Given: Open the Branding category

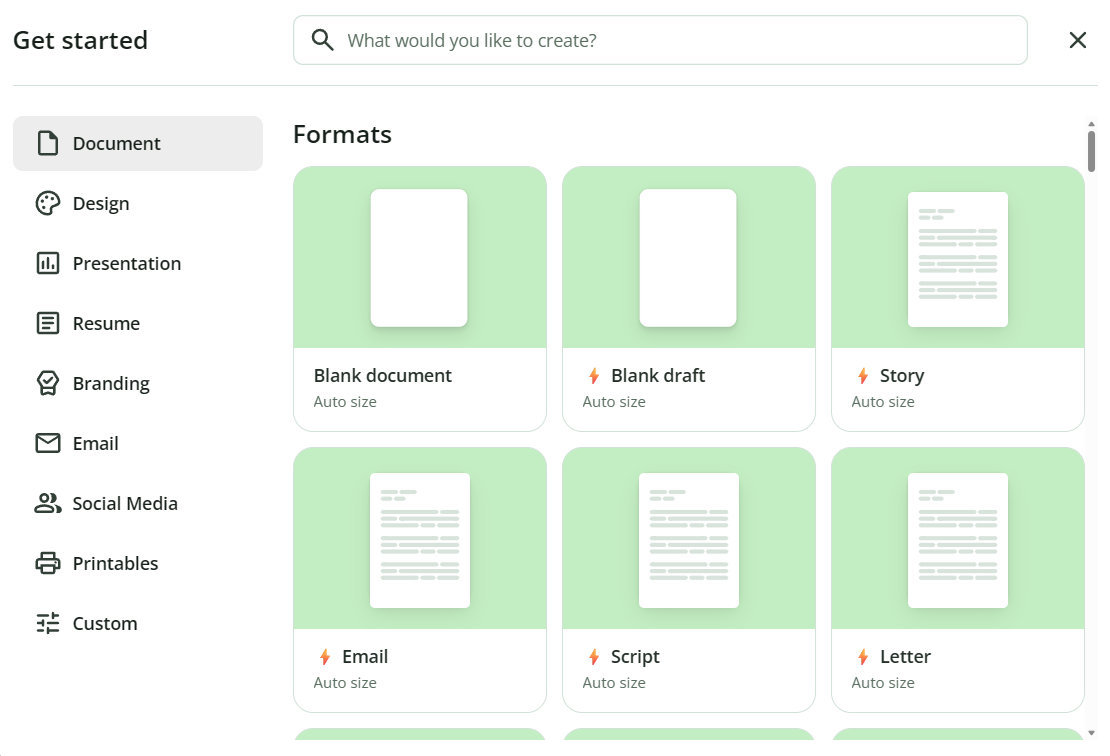Looking at the screenshot, I should click(x=111, y=384).
